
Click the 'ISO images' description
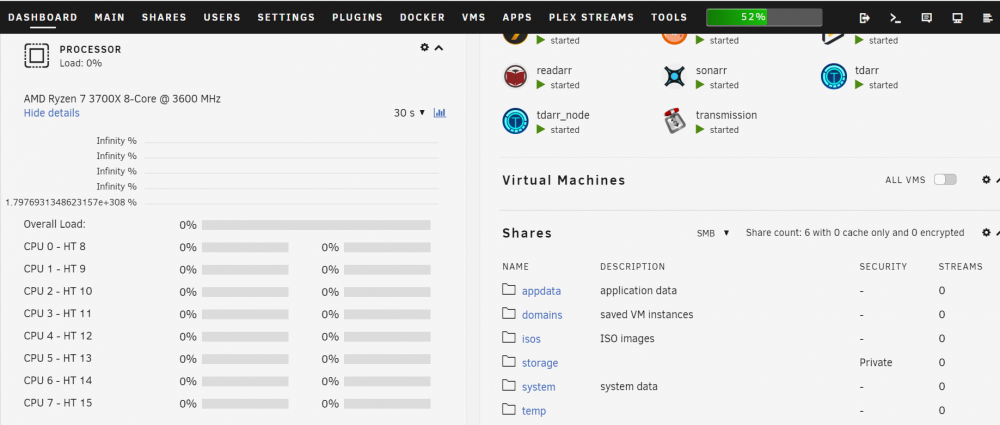627,339
